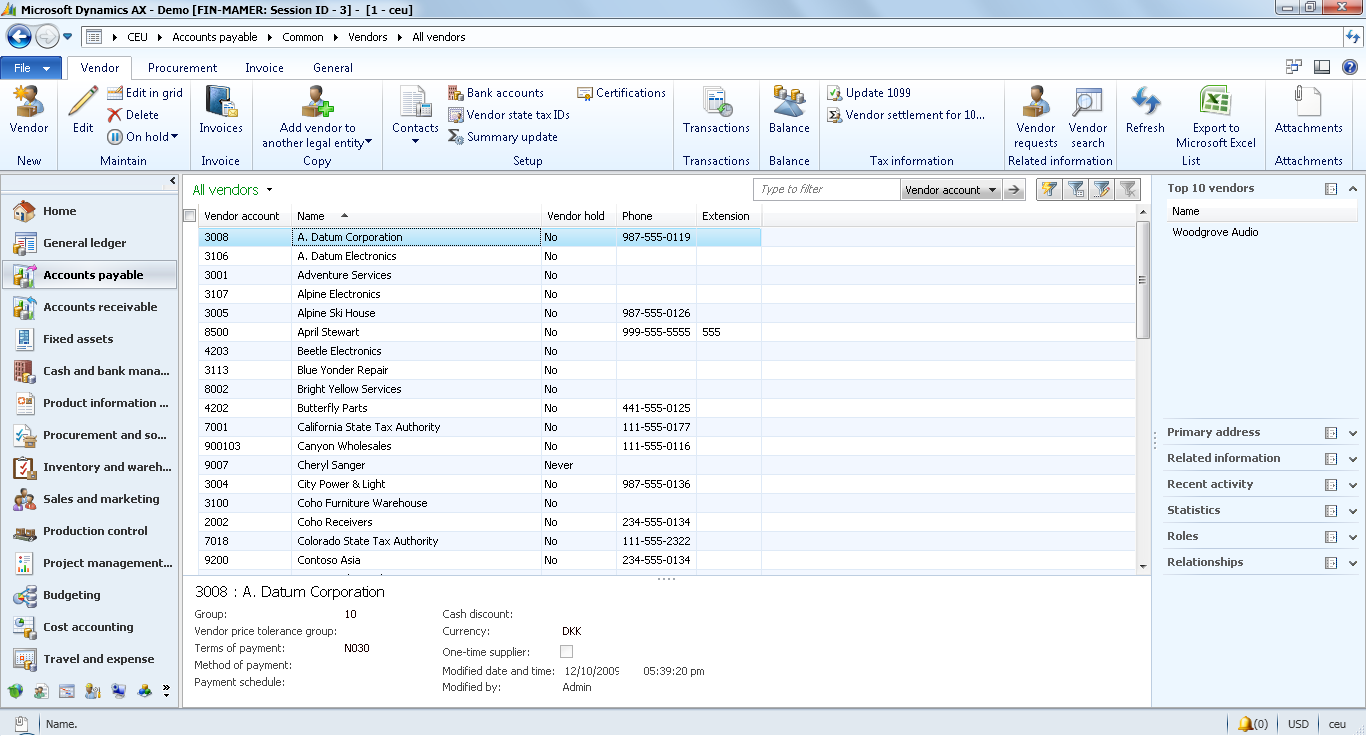
Task: Export list to Microsoft Excel
Action: point(1215,117)
